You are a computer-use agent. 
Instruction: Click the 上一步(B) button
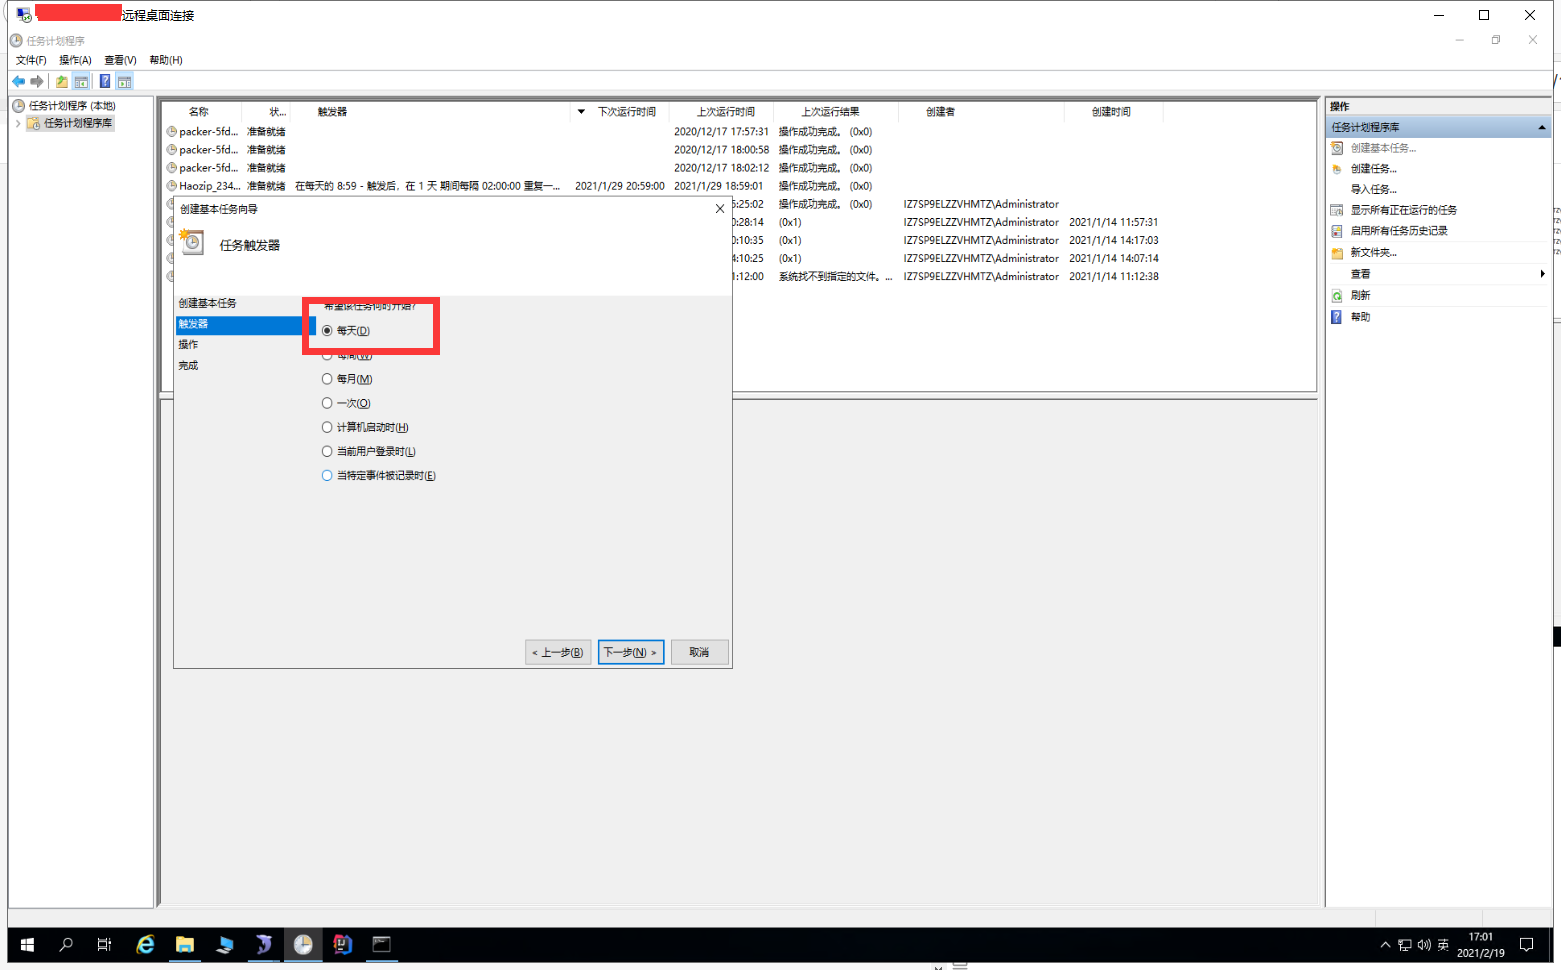tap(558, 652)
